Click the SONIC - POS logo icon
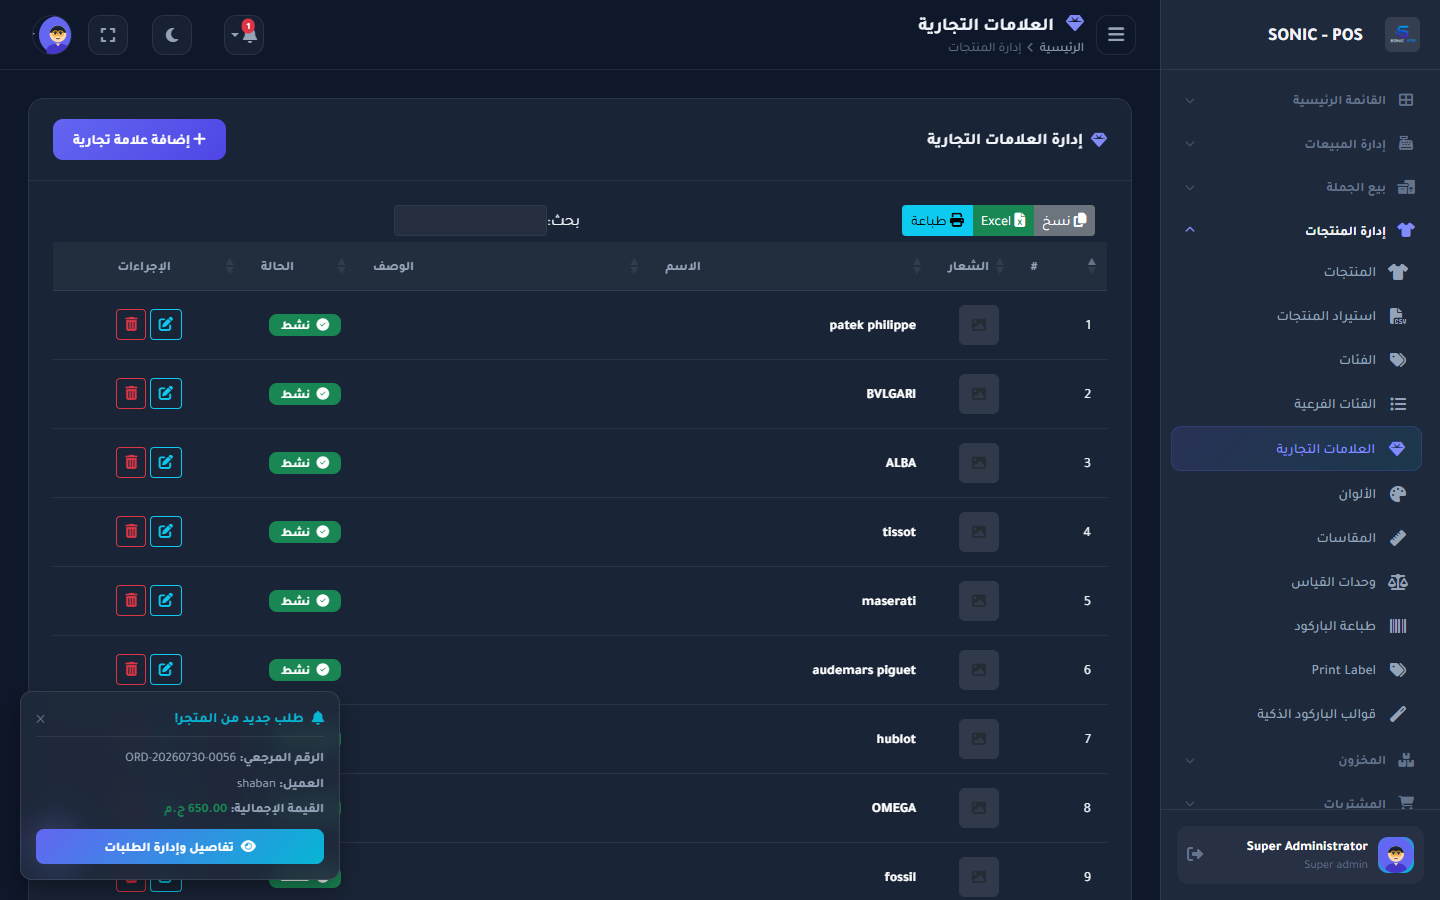Screen dimensions: 1440x900 tap(1402, 34)
